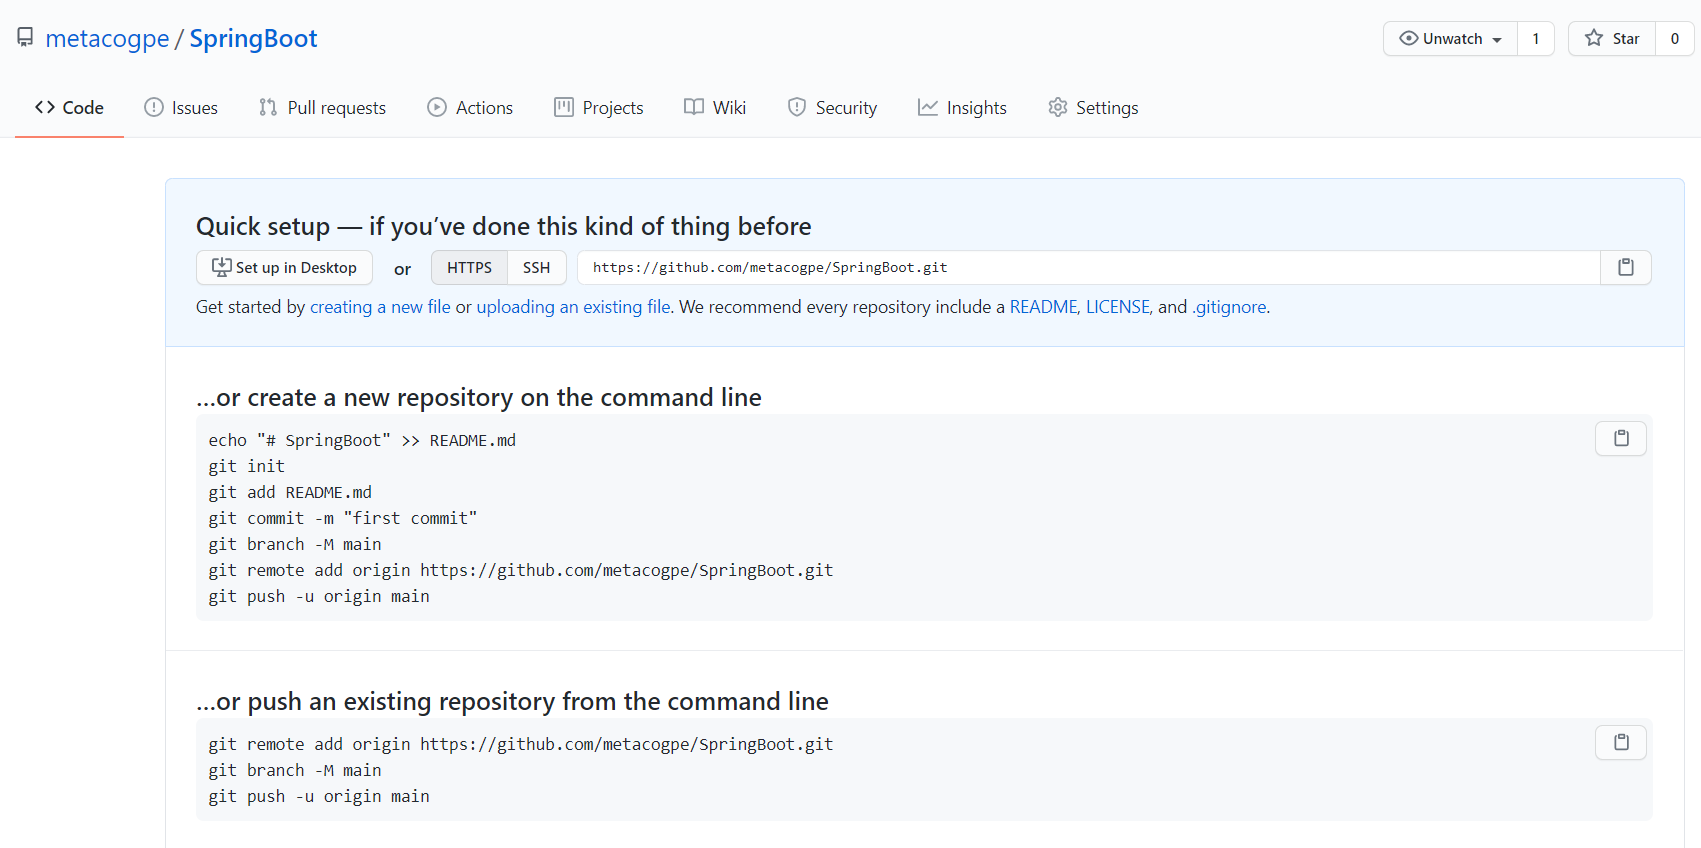Click '...or create a new repository' heading
The height and width of the screenshot is (848, 1701).
coord(479,397)
